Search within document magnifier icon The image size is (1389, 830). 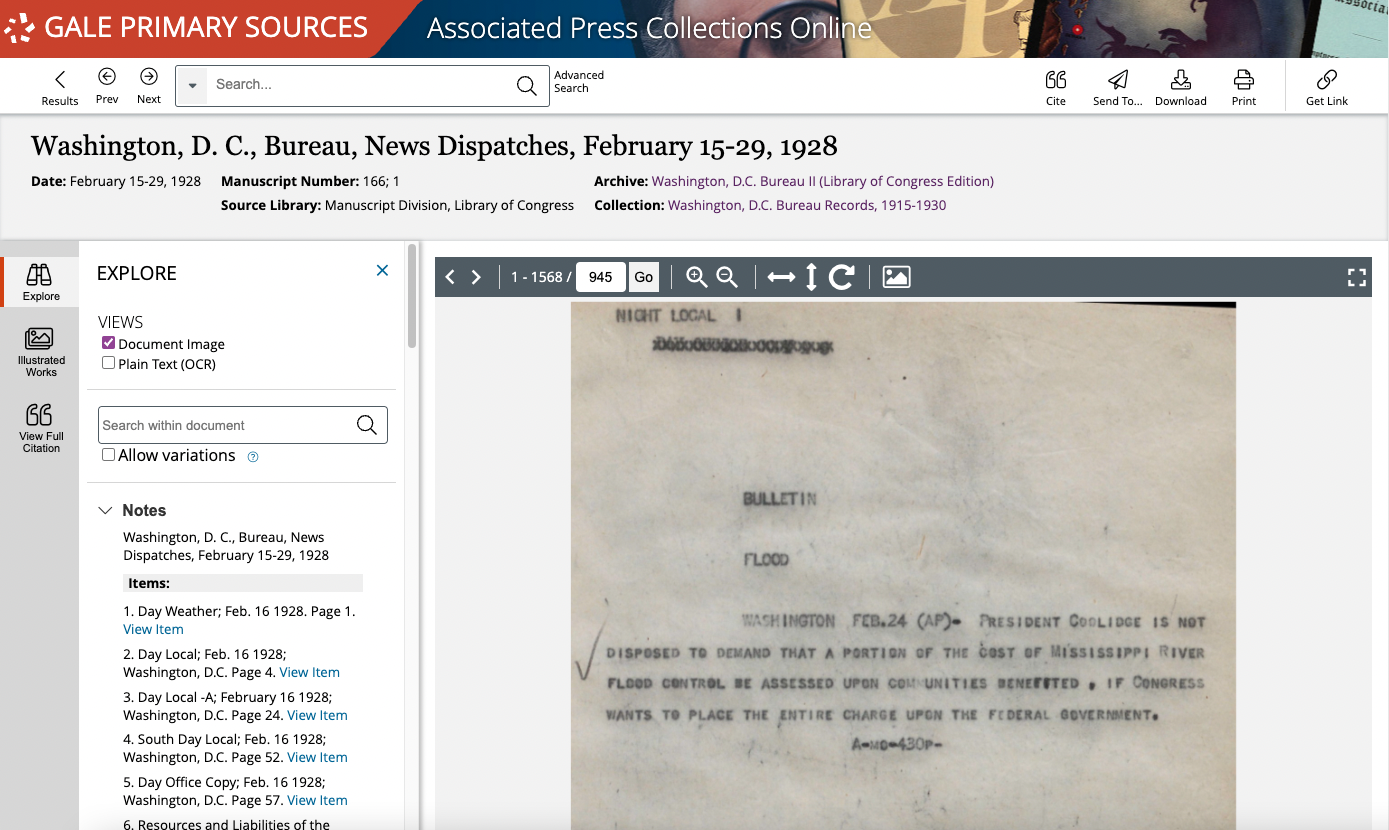pos(367,425)
